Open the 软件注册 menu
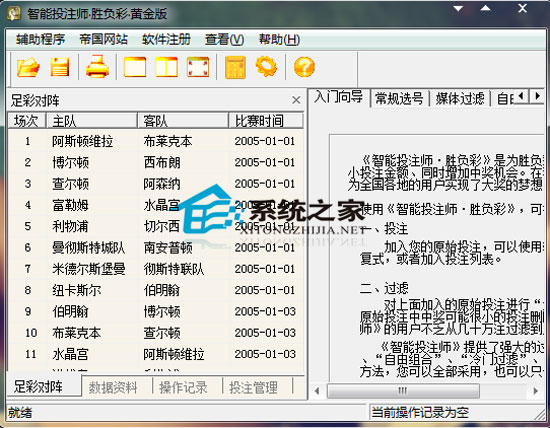The height and width of the screenshot is (428, 550). [x=166, y=39]
